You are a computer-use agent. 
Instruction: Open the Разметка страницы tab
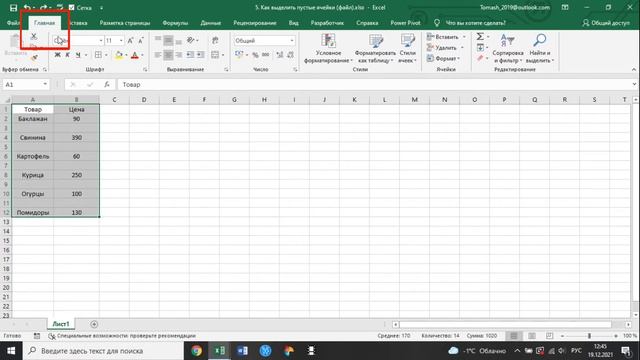(124, 23)
